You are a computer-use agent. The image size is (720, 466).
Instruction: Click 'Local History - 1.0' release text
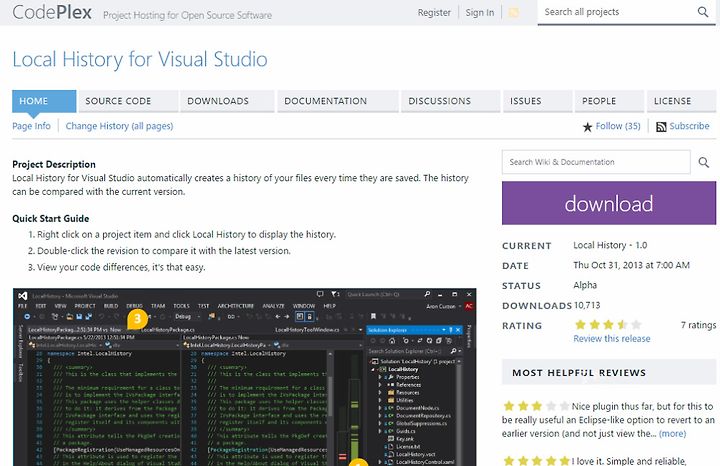[610, 245]
